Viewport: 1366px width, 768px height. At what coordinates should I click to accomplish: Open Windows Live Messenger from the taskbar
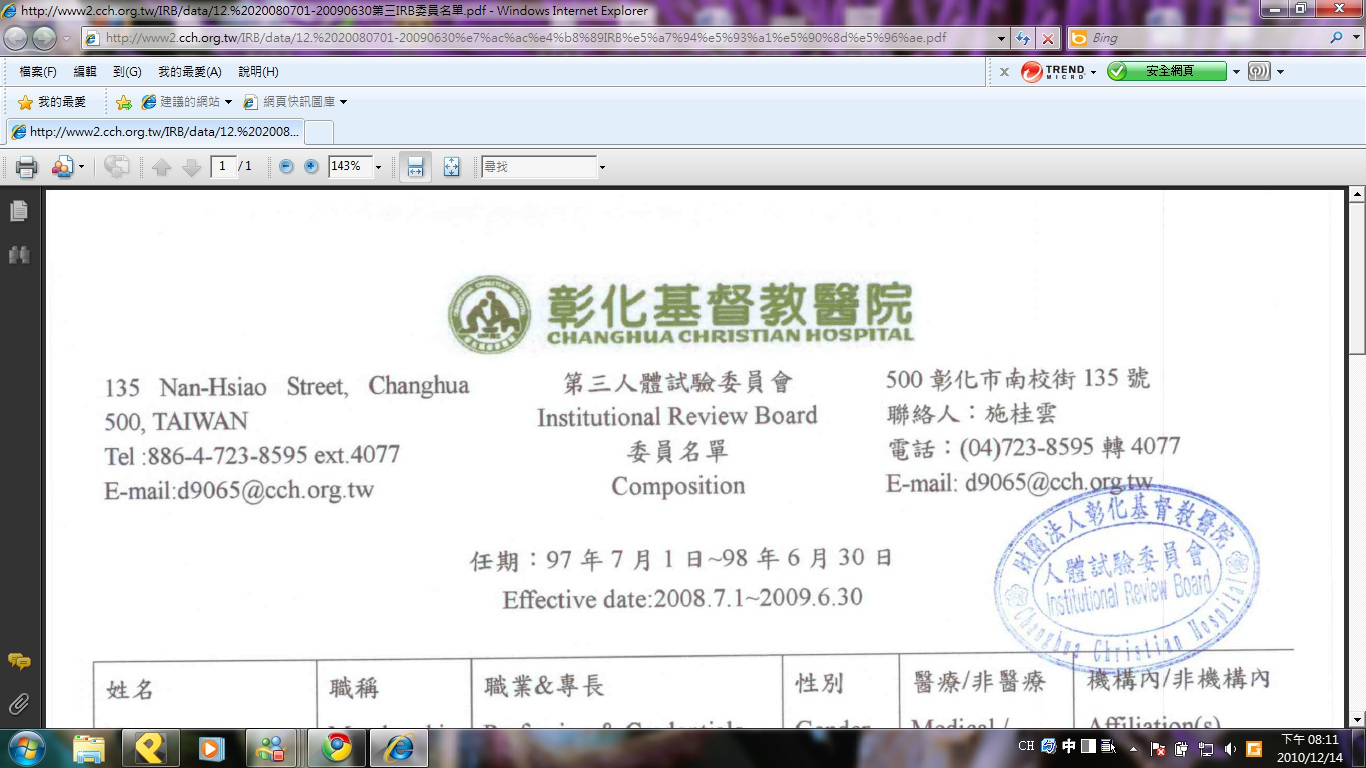click(x=271, y=748)
